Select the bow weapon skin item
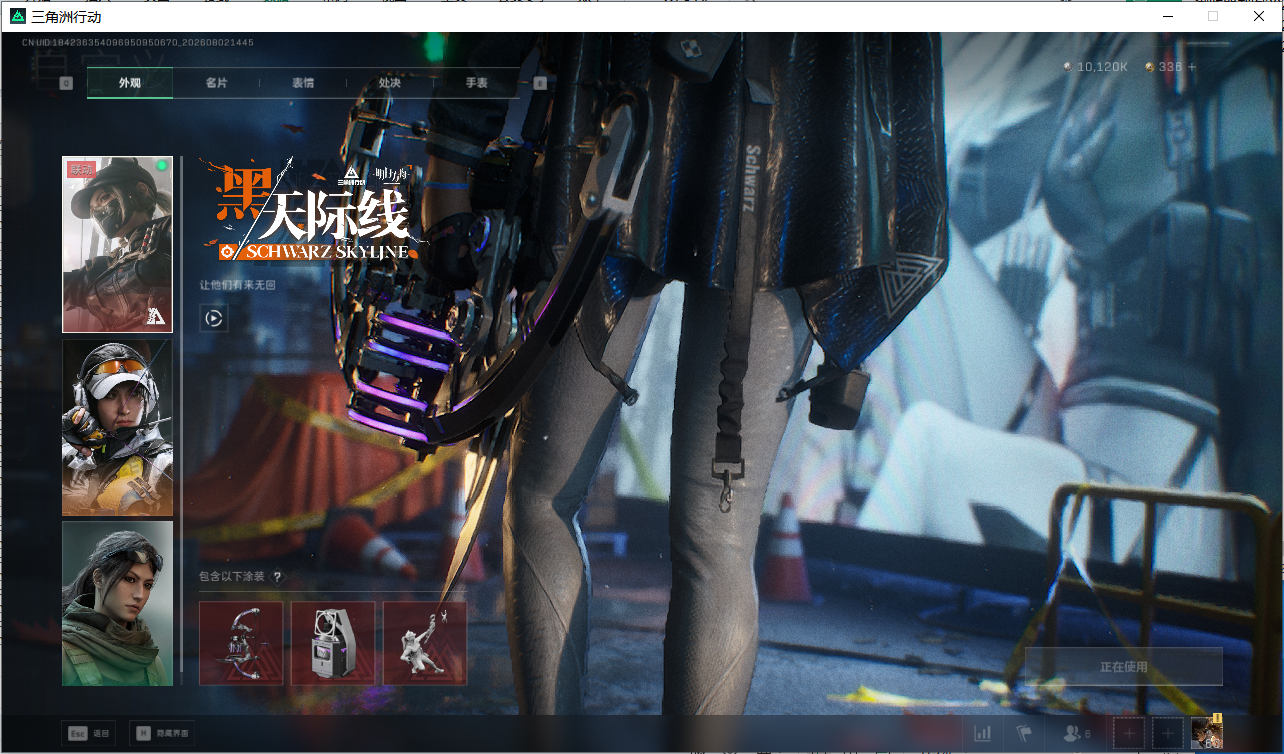Image resolution: width=1284 pixels, height=754 pixels. pyautogui.click(x=241, y=643)
